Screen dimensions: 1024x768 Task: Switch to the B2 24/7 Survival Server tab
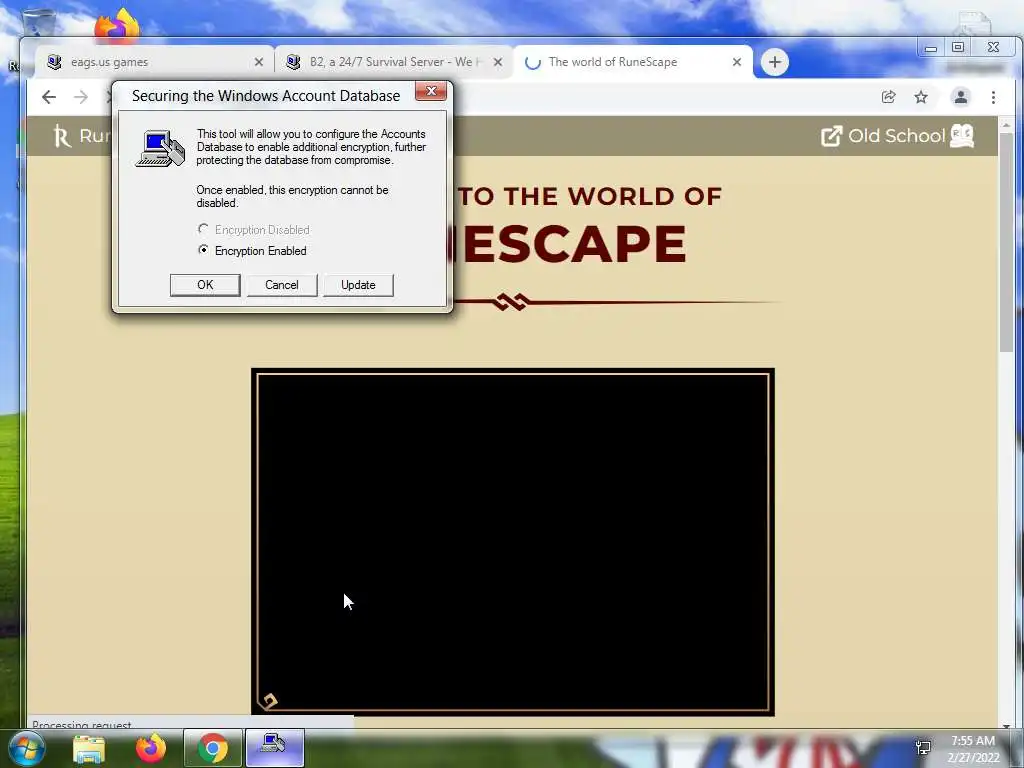click(392, 62)
